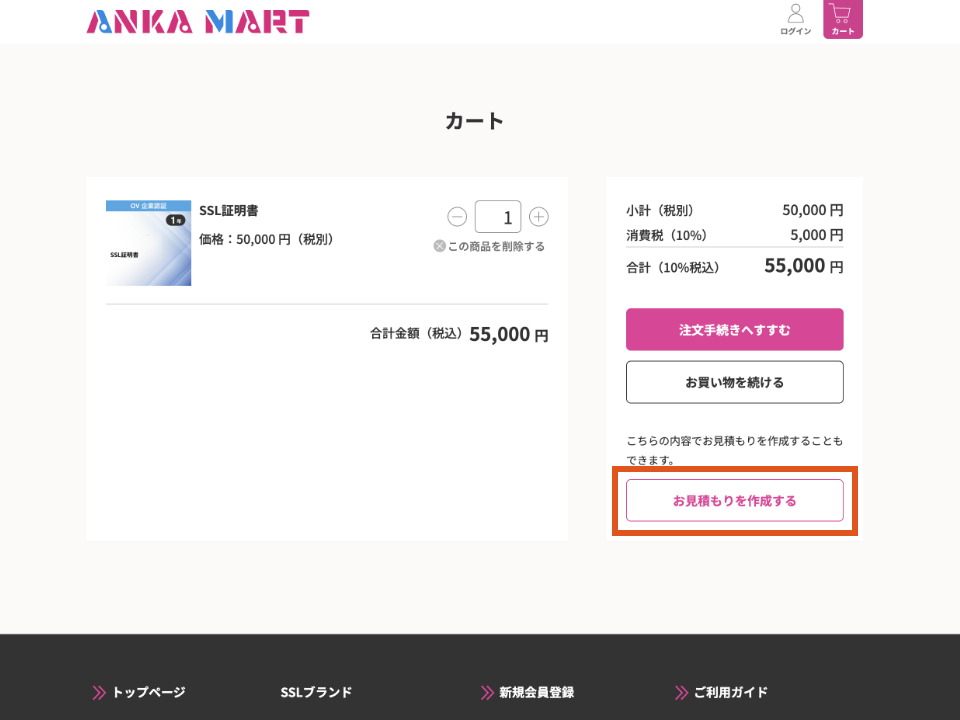960x720 pixels.
Task: Focus the quantity input field
Action: [x=497, y=217]
